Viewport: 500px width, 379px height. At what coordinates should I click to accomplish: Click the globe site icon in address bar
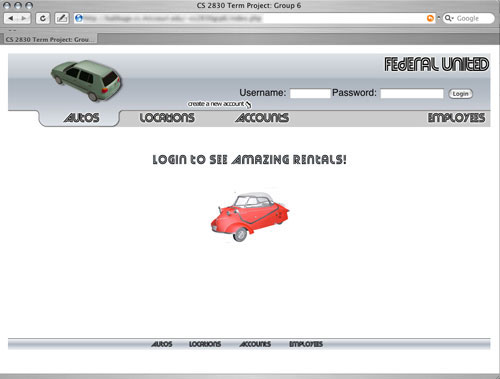[x=79, y=18]
